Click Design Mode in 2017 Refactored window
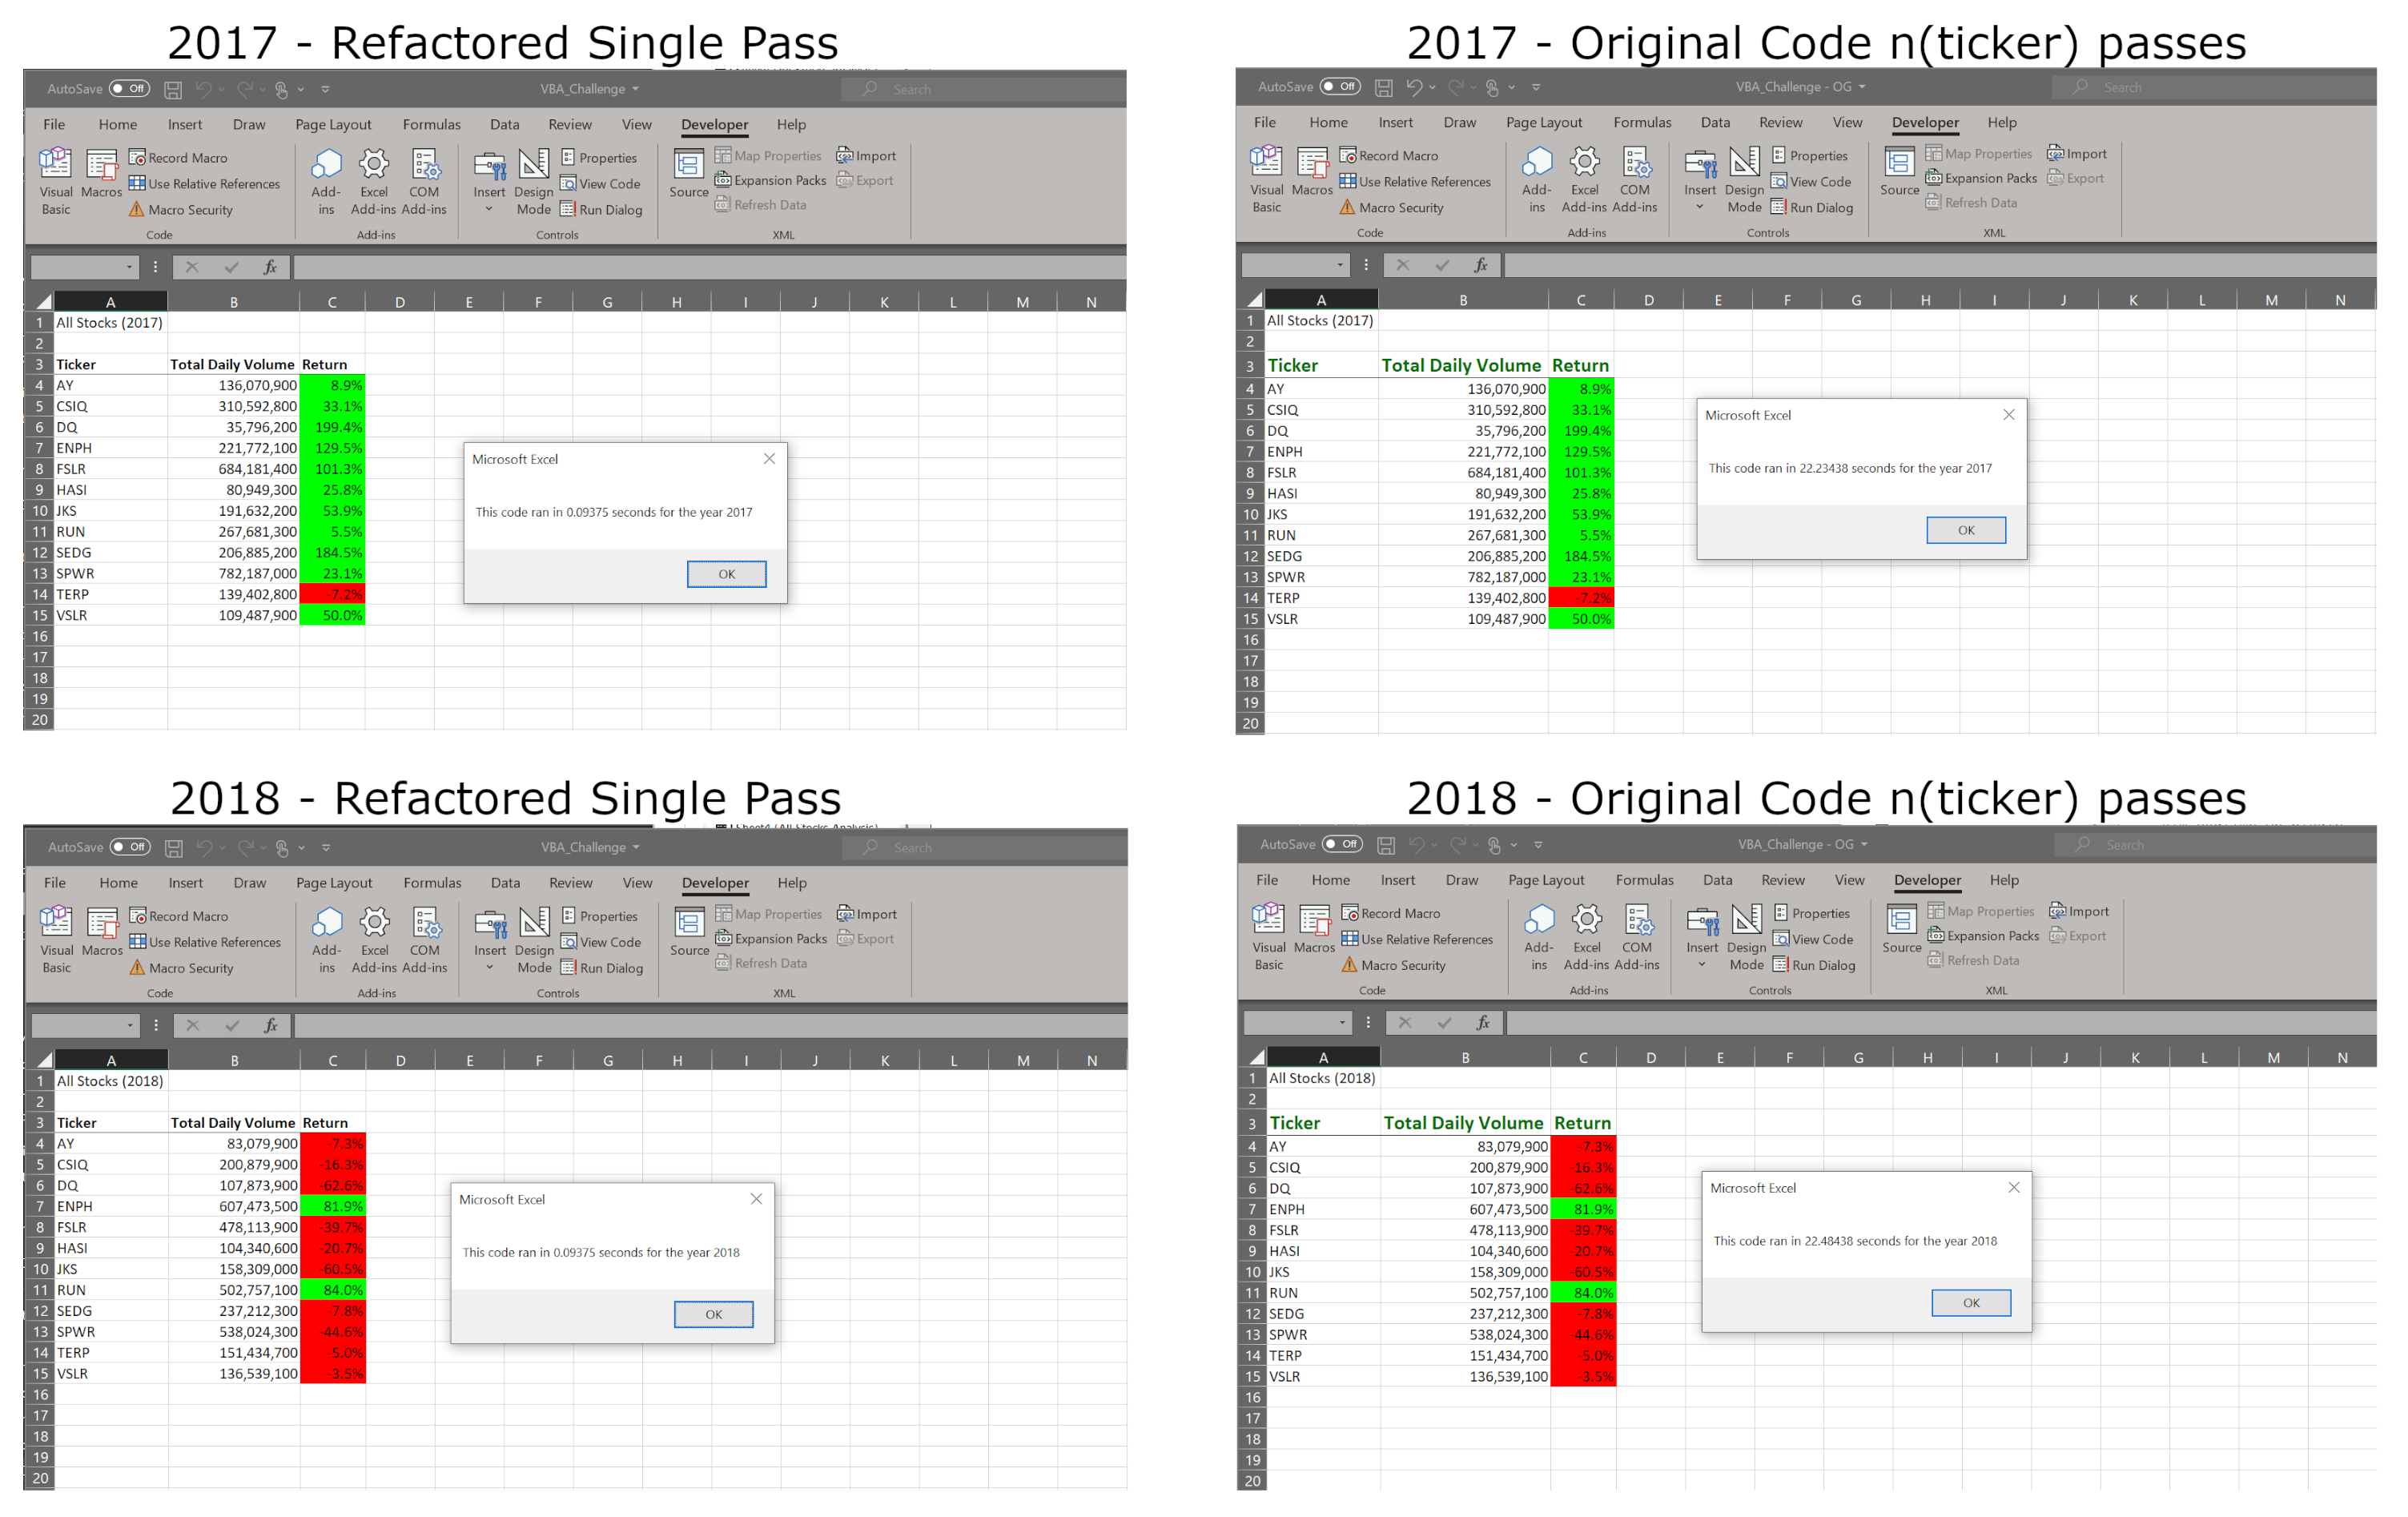 click(533, 180)
